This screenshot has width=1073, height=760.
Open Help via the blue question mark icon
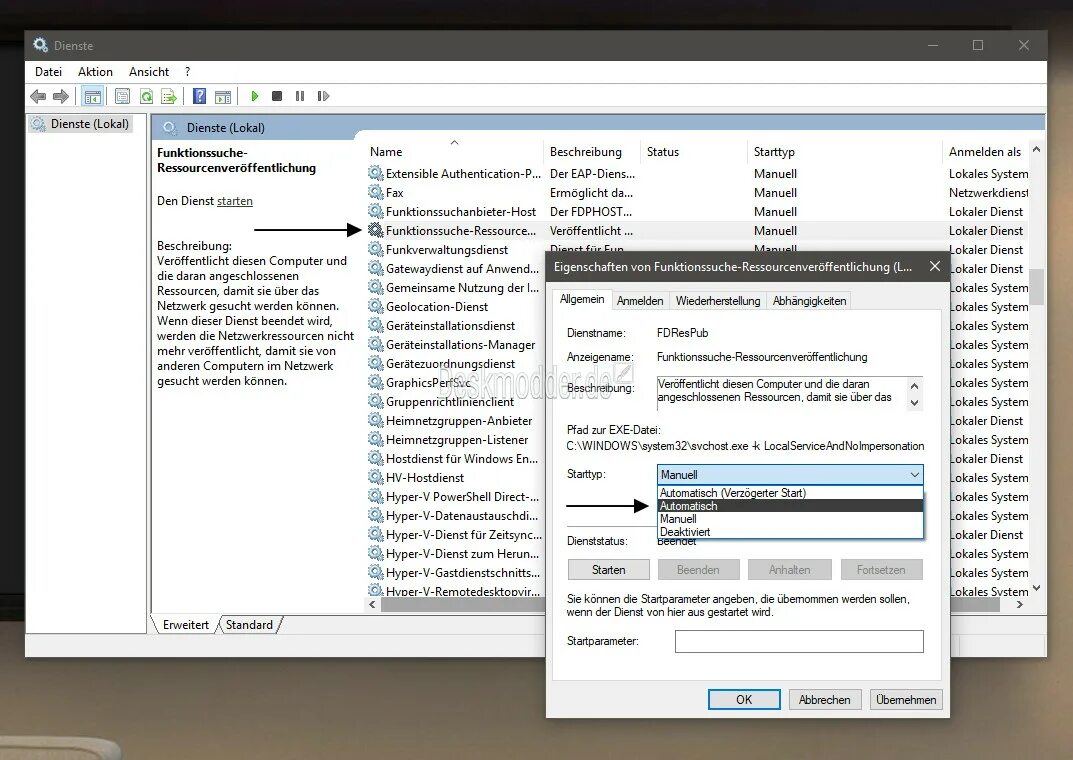click(x=200, y=95)
